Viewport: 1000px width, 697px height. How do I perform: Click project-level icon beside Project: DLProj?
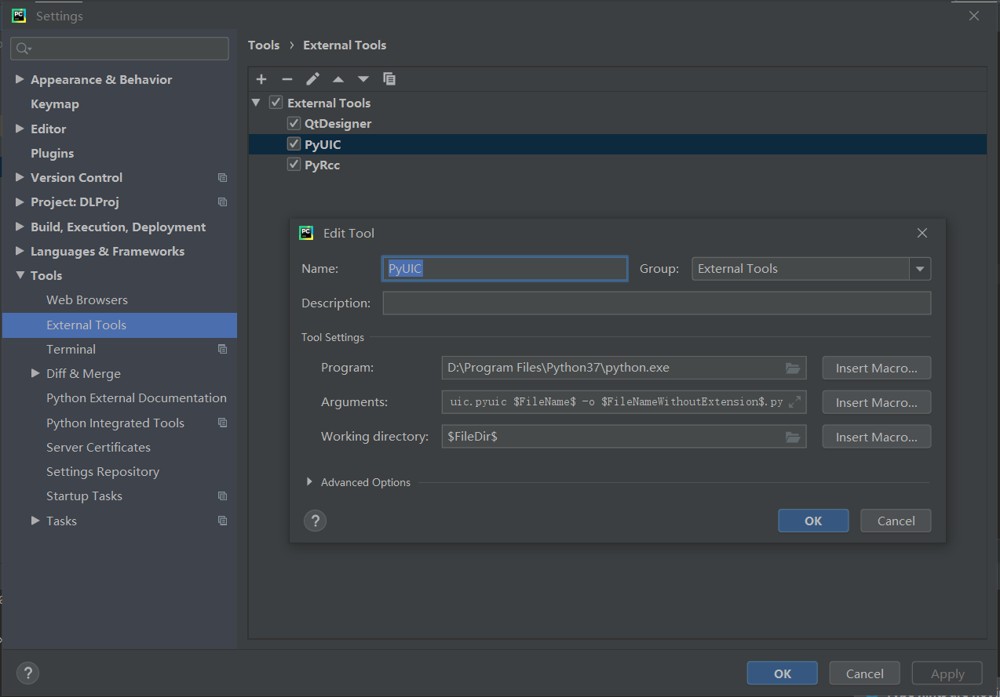[x=222, y=202]
